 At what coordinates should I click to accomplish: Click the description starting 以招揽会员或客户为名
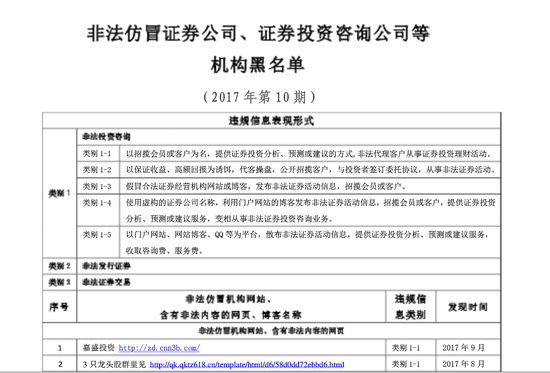coord(309,154)
